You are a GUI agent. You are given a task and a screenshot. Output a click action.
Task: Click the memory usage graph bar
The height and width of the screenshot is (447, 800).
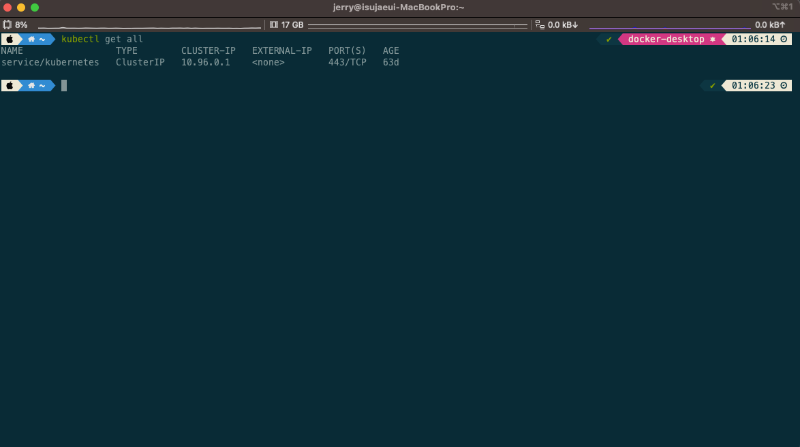[x=417, y=25]
